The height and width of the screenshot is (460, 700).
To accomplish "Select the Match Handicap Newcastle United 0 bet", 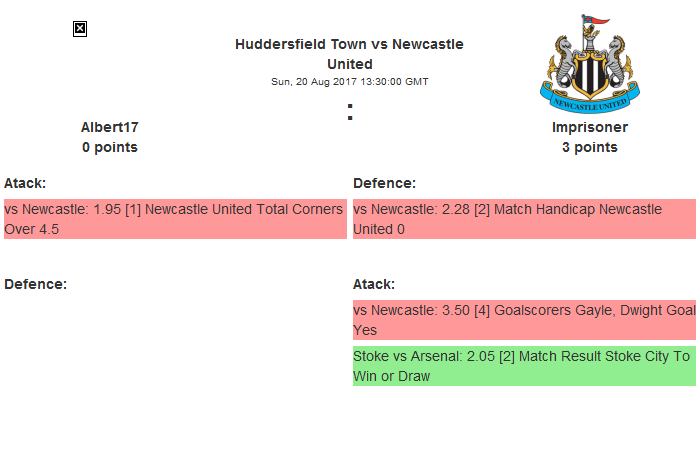I will tap(524, 219).
